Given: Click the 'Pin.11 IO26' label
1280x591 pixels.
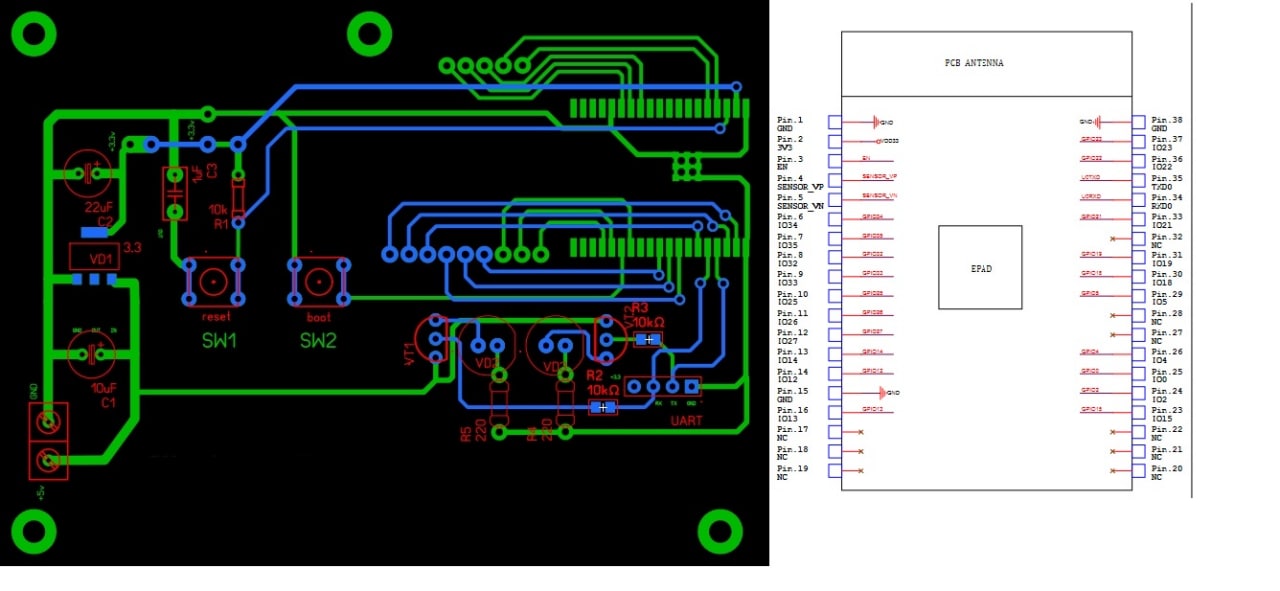Looking at the screenshot, I should tap(792, 318).
